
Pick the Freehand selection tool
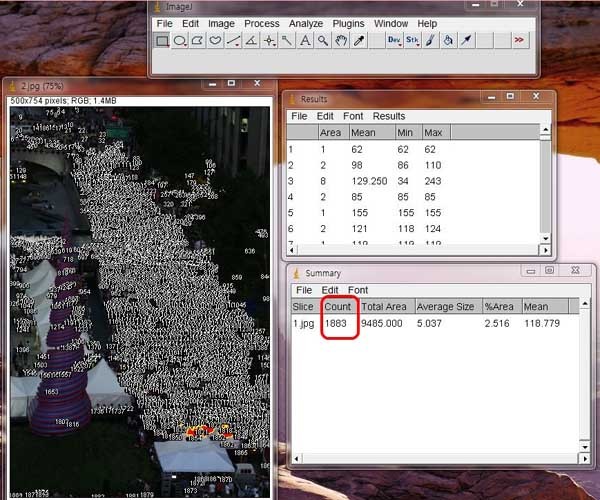(216, 41)
